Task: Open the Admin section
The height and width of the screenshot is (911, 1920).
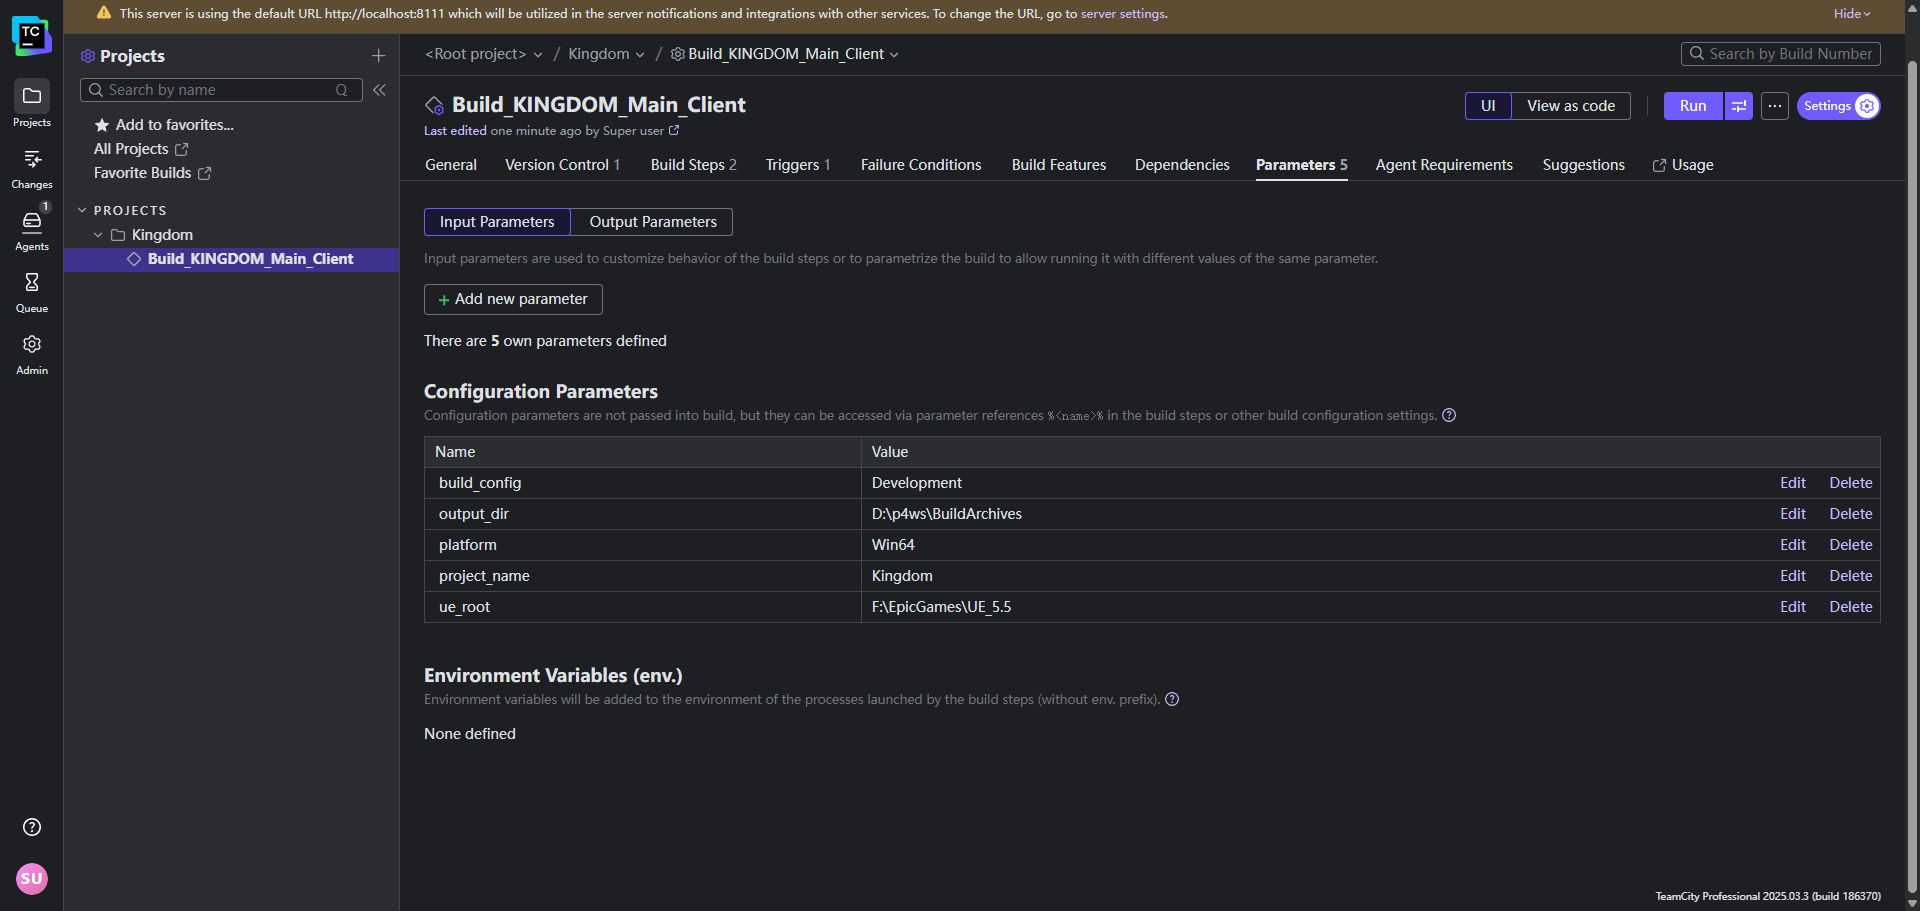Action: click(x=32, y=354)
